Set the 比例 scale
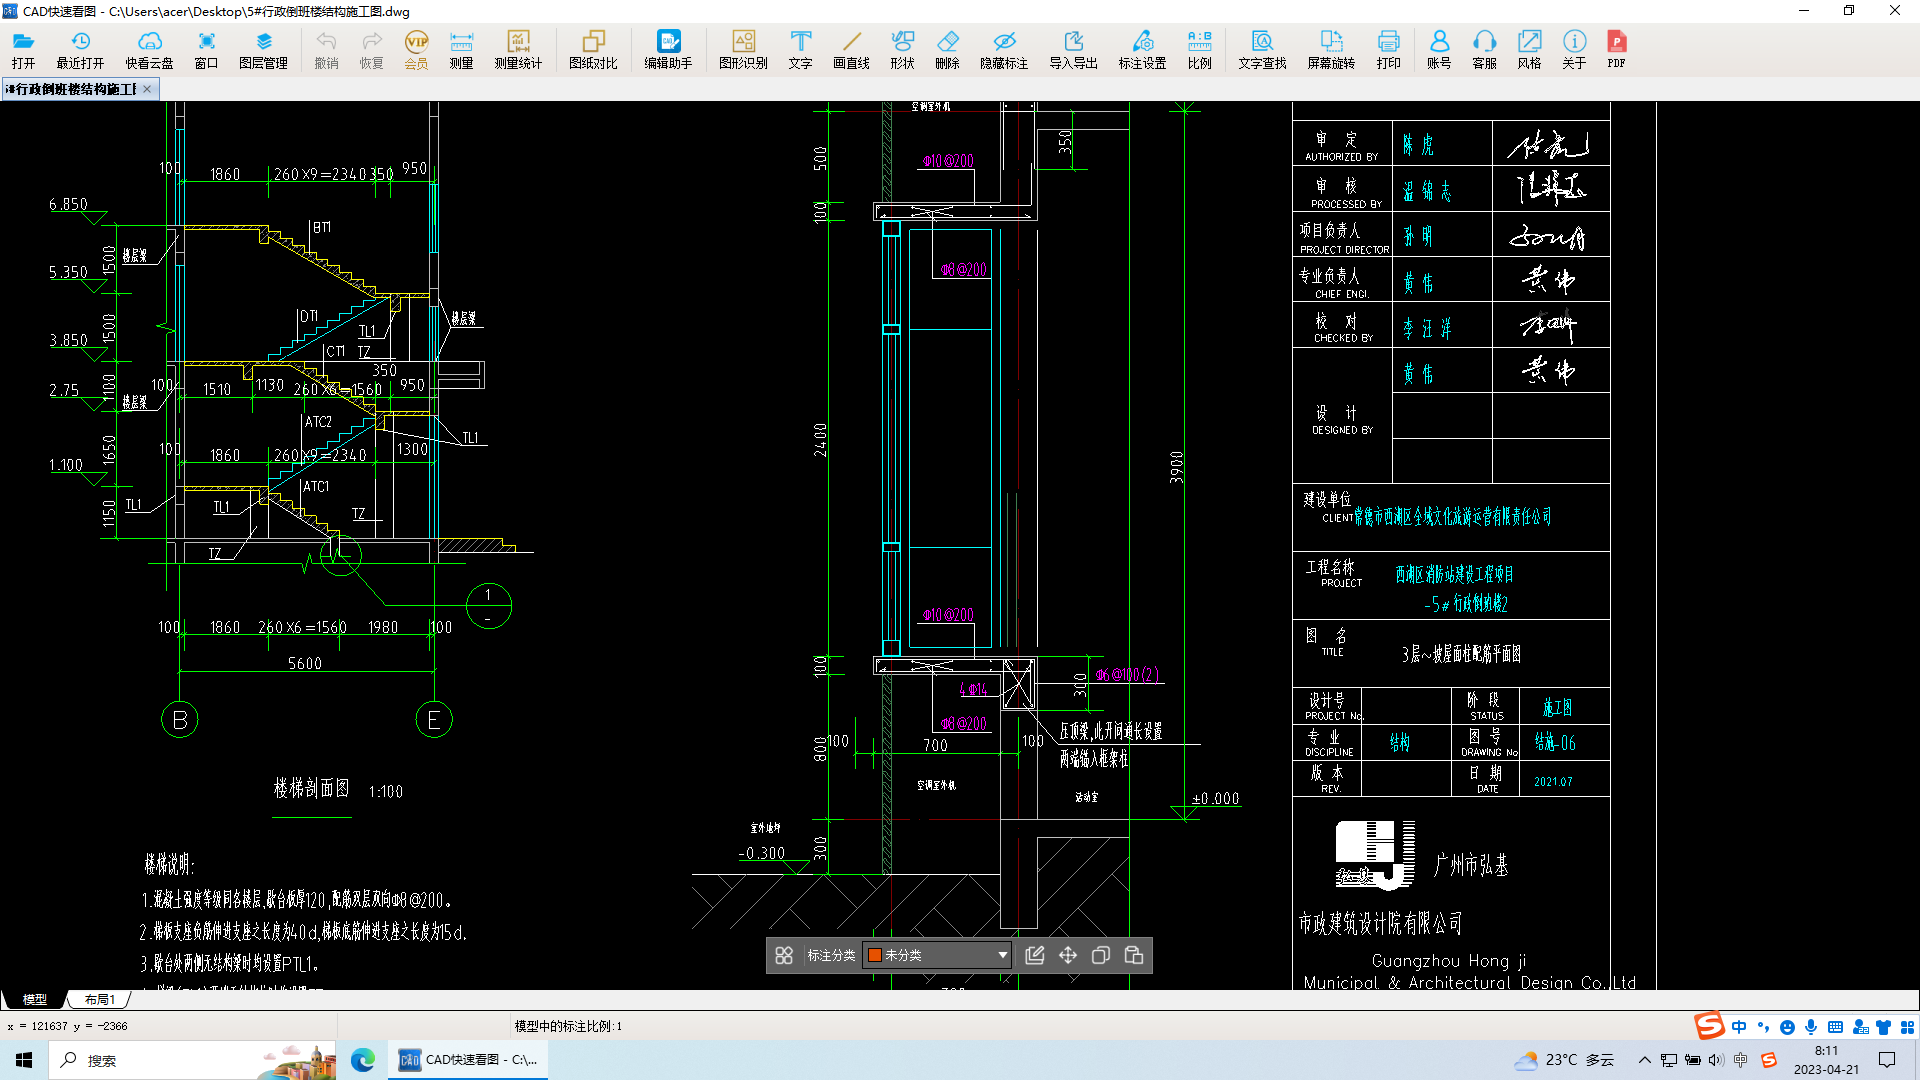 click(x=1199, y=49)
